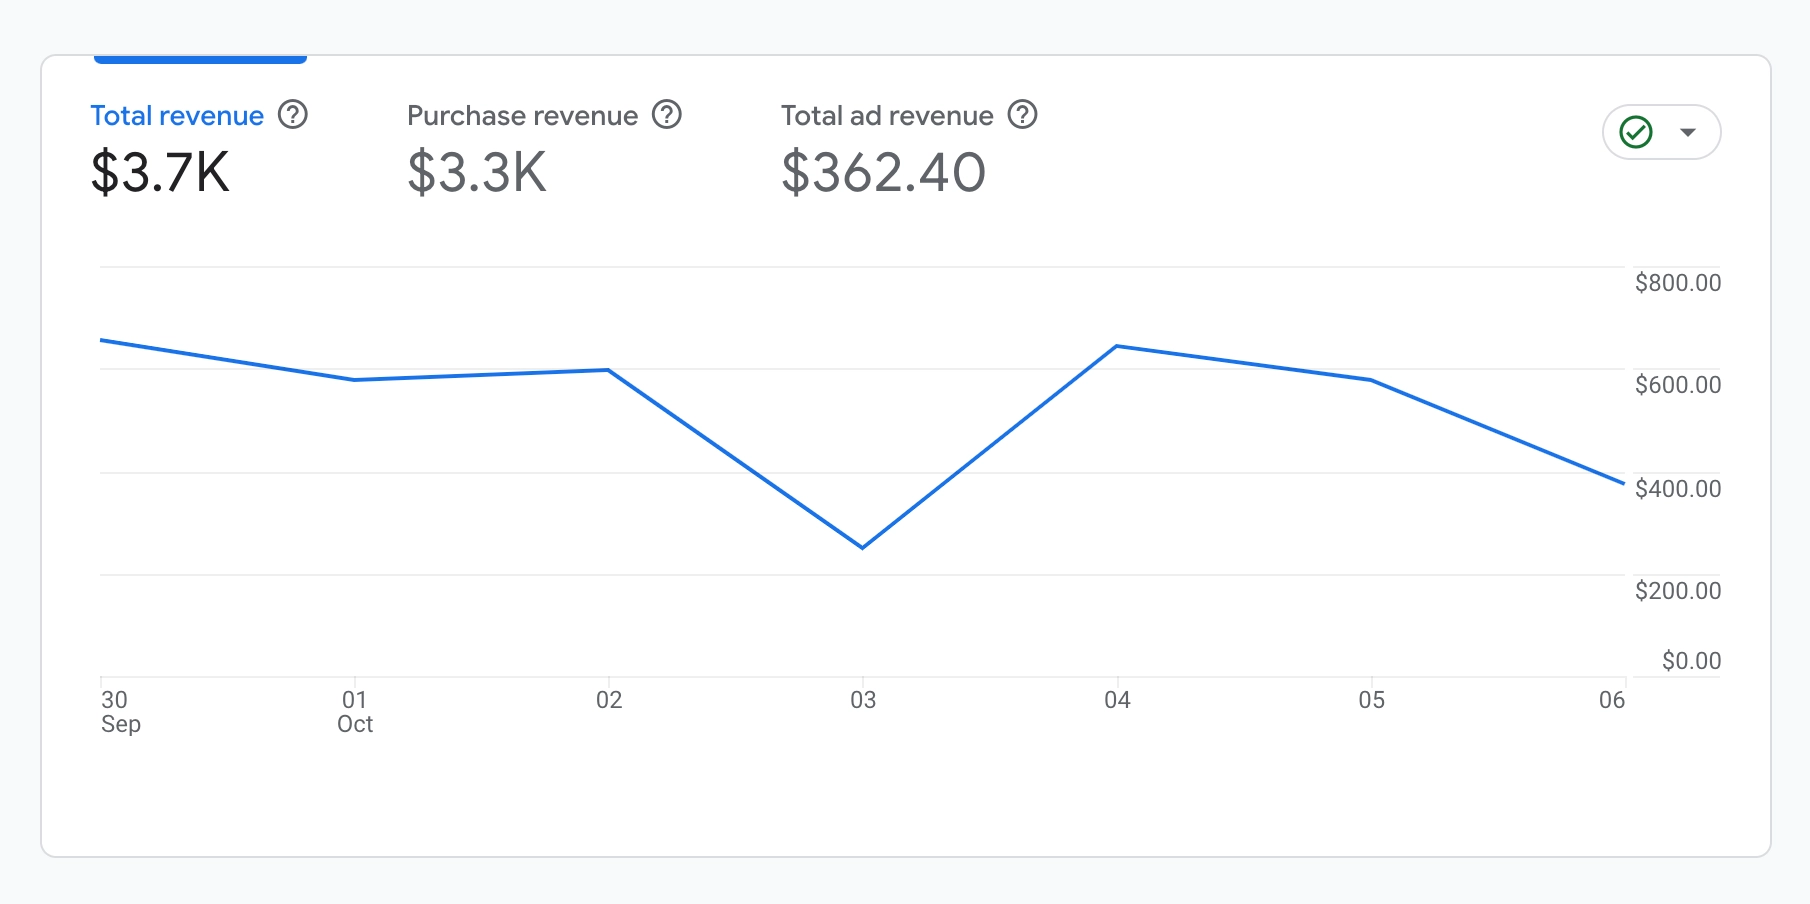
Task: Select the Total revenue metric tab
Action: coord(177,116)
